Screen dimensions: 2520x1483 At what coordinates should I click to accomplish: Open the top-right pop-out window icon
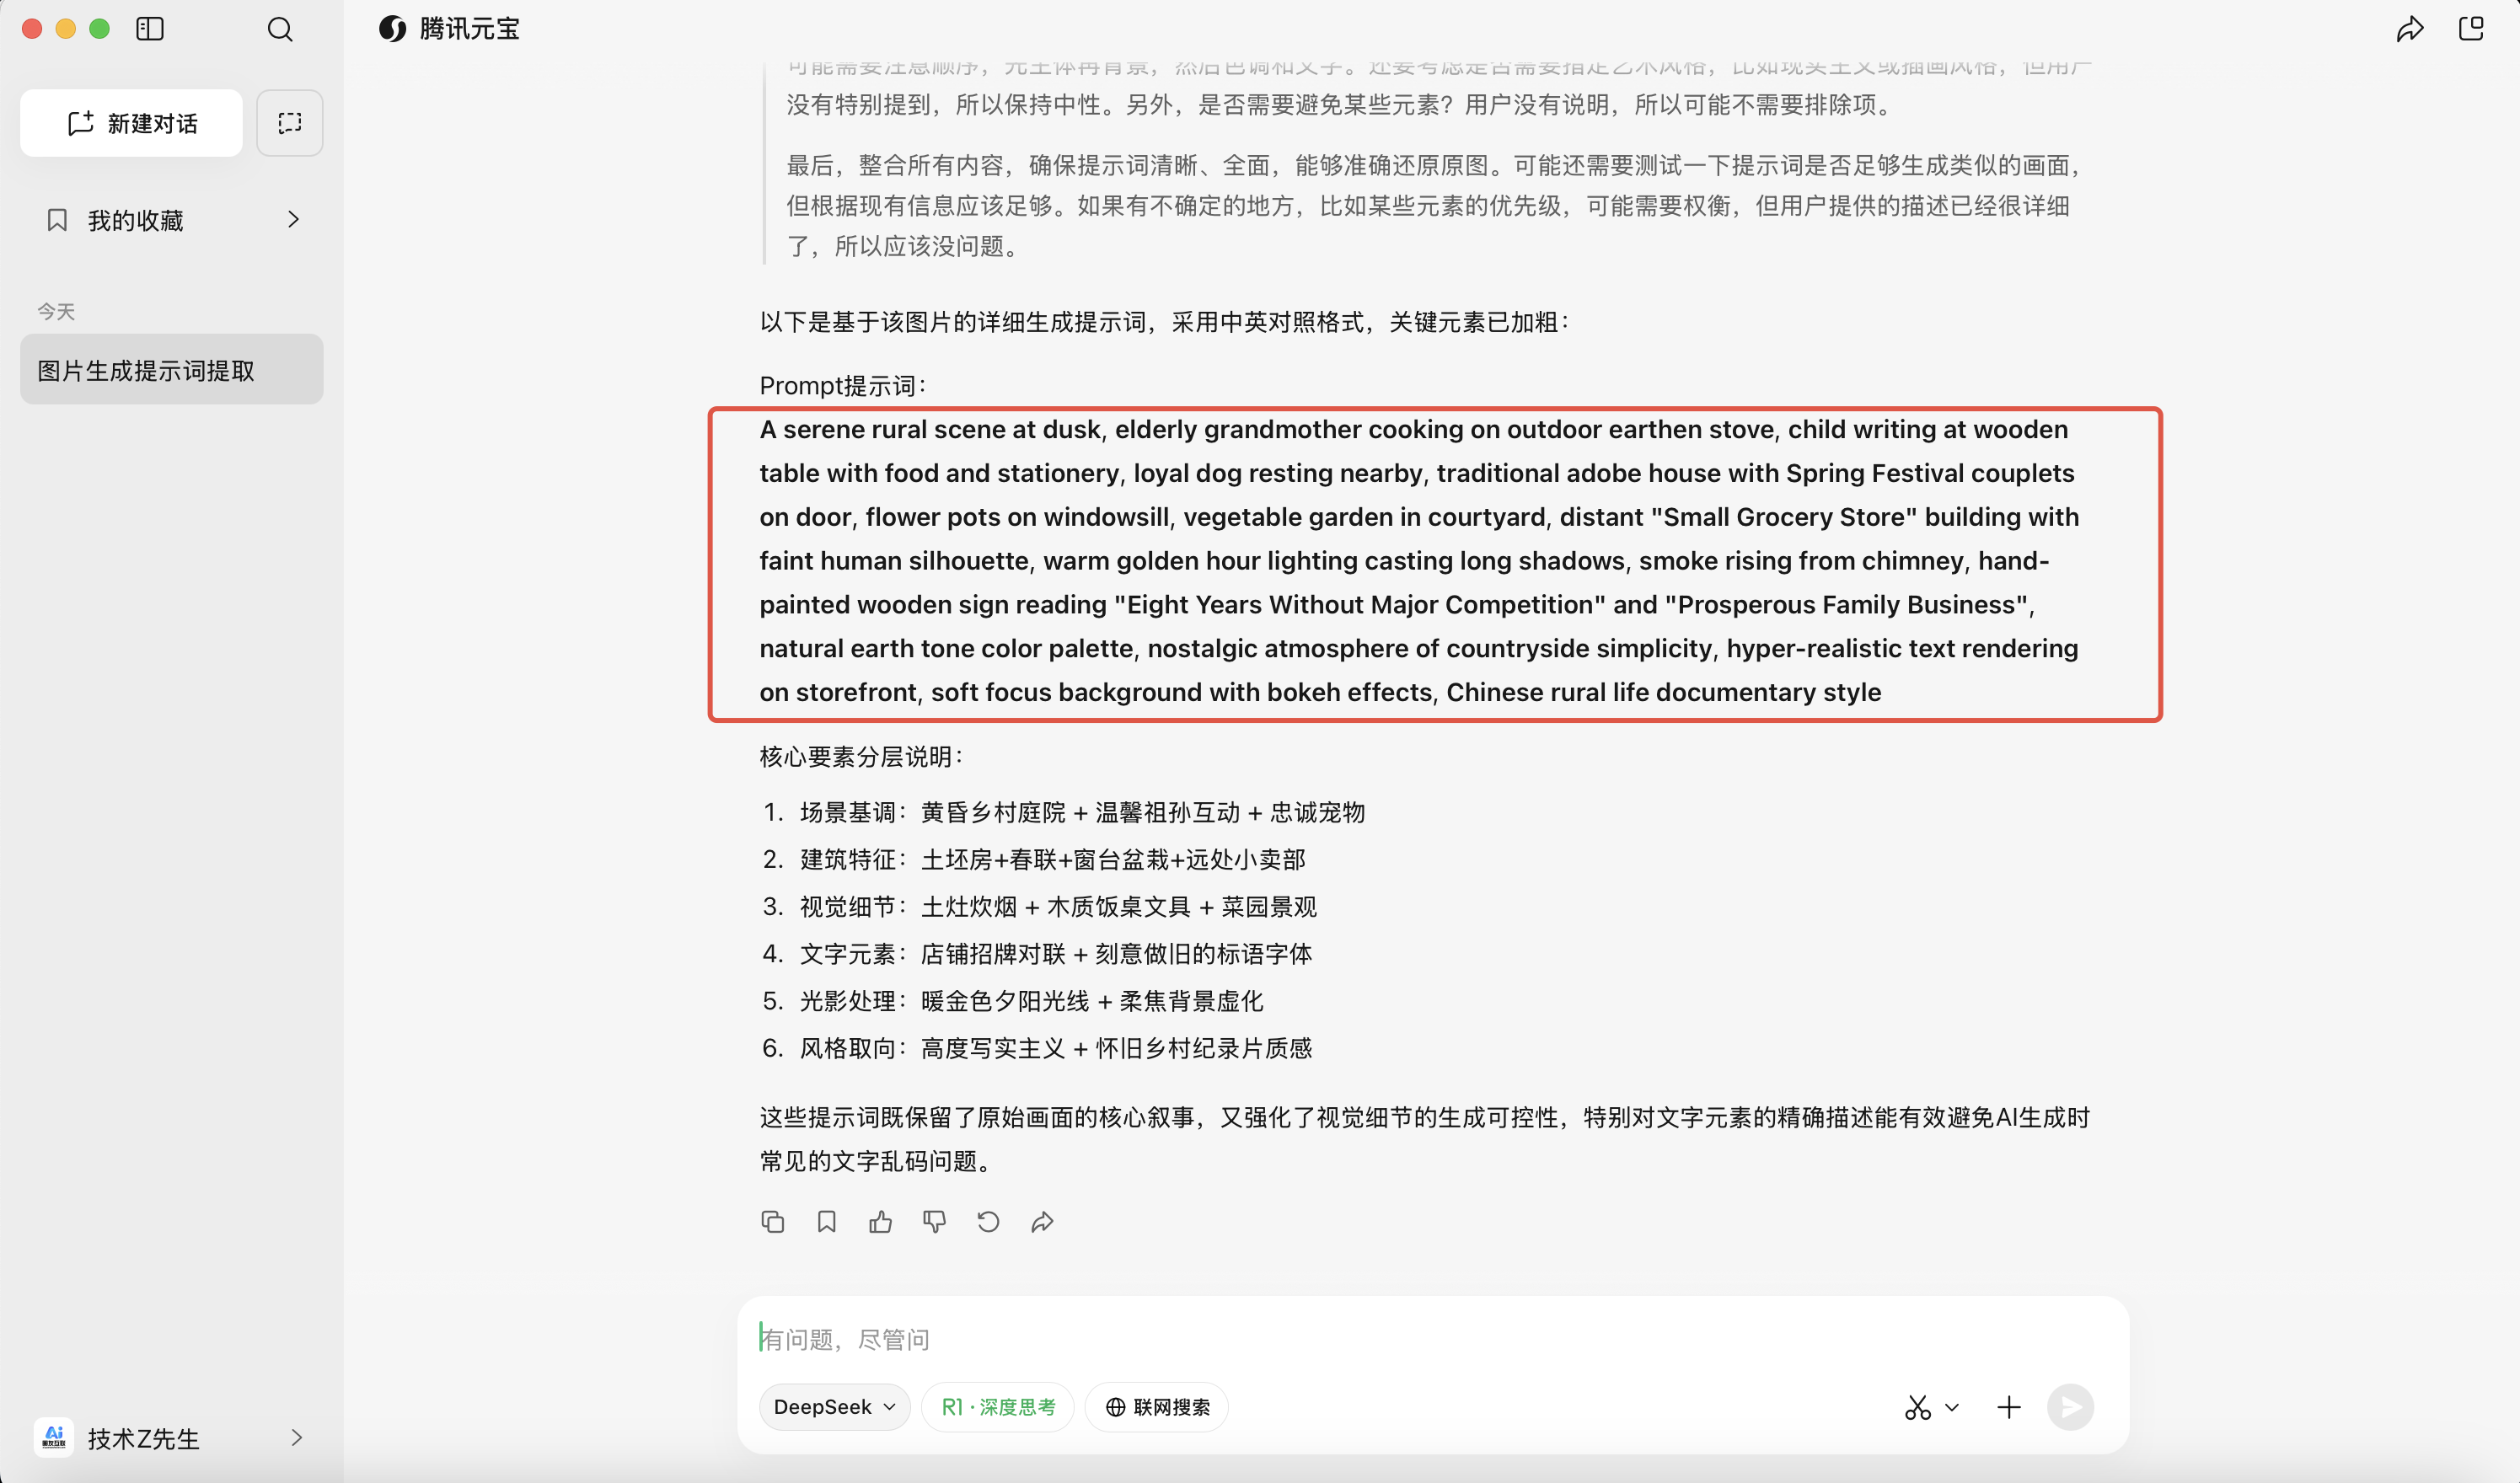(2471, 29)
